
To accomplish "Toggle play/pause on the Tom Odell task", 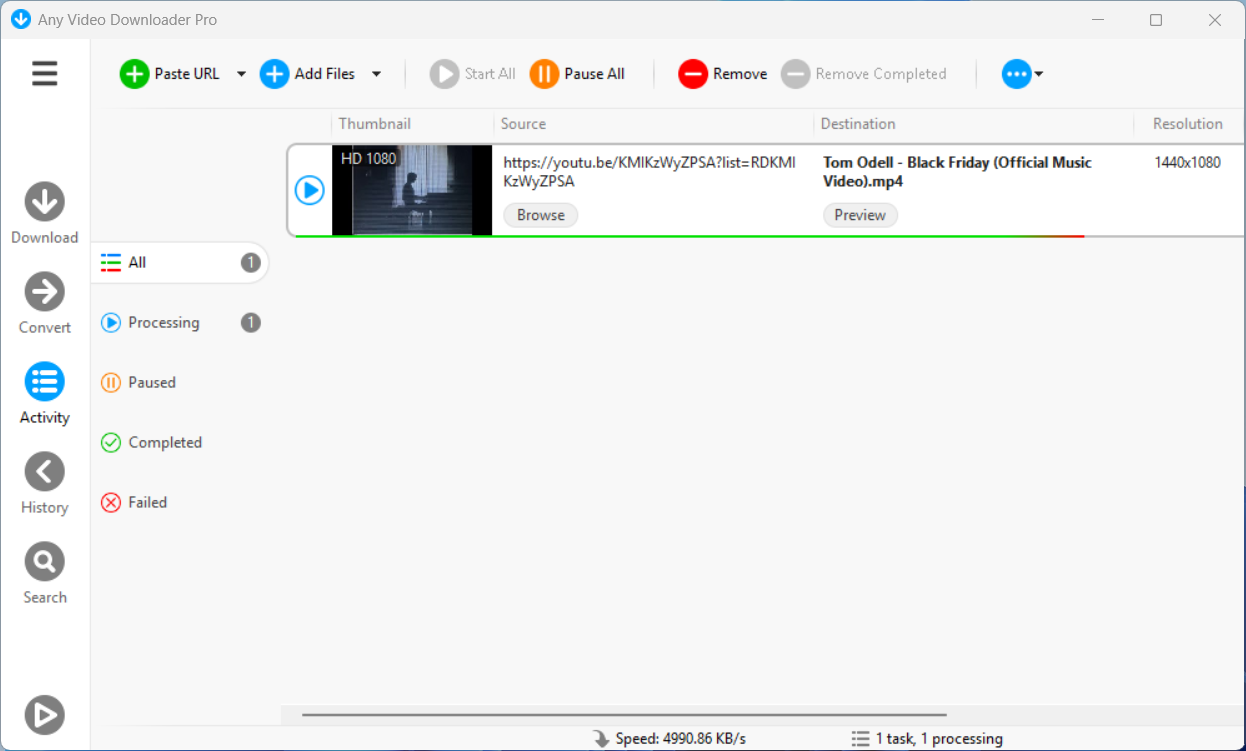I will (310, 190).
